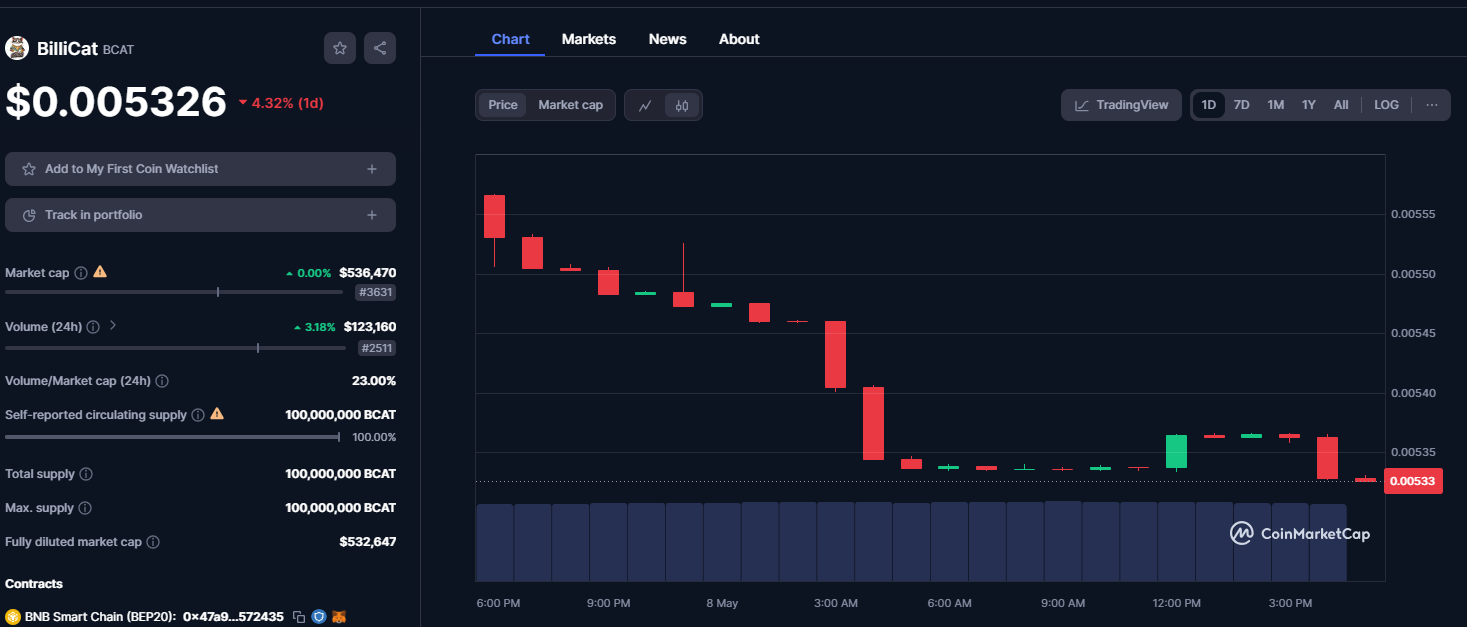Open TradingView chart mode
This screenshot has width=1467, height=627.
coord(1121,105)
